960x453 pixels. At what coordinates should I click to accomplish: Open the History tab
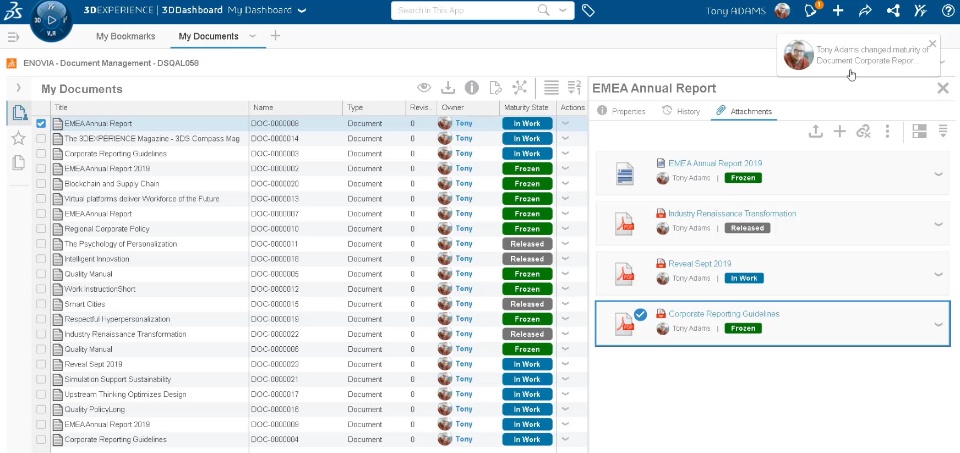680,111
